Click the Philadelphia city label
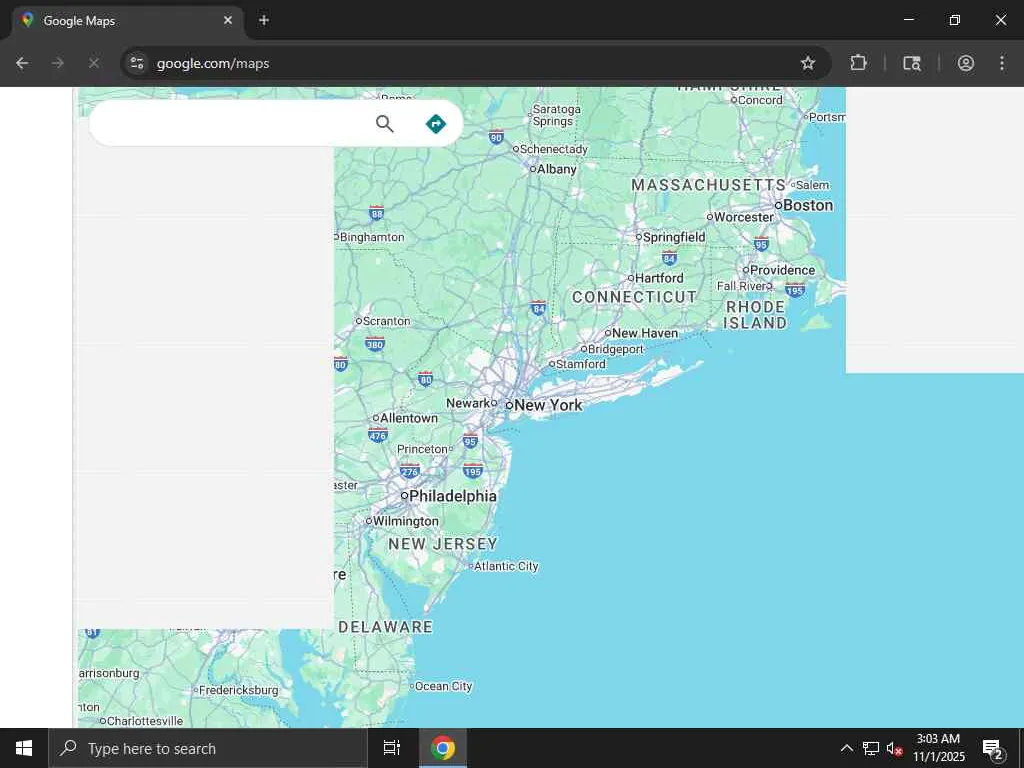1024x768 pixels. [x=453, y=496]
